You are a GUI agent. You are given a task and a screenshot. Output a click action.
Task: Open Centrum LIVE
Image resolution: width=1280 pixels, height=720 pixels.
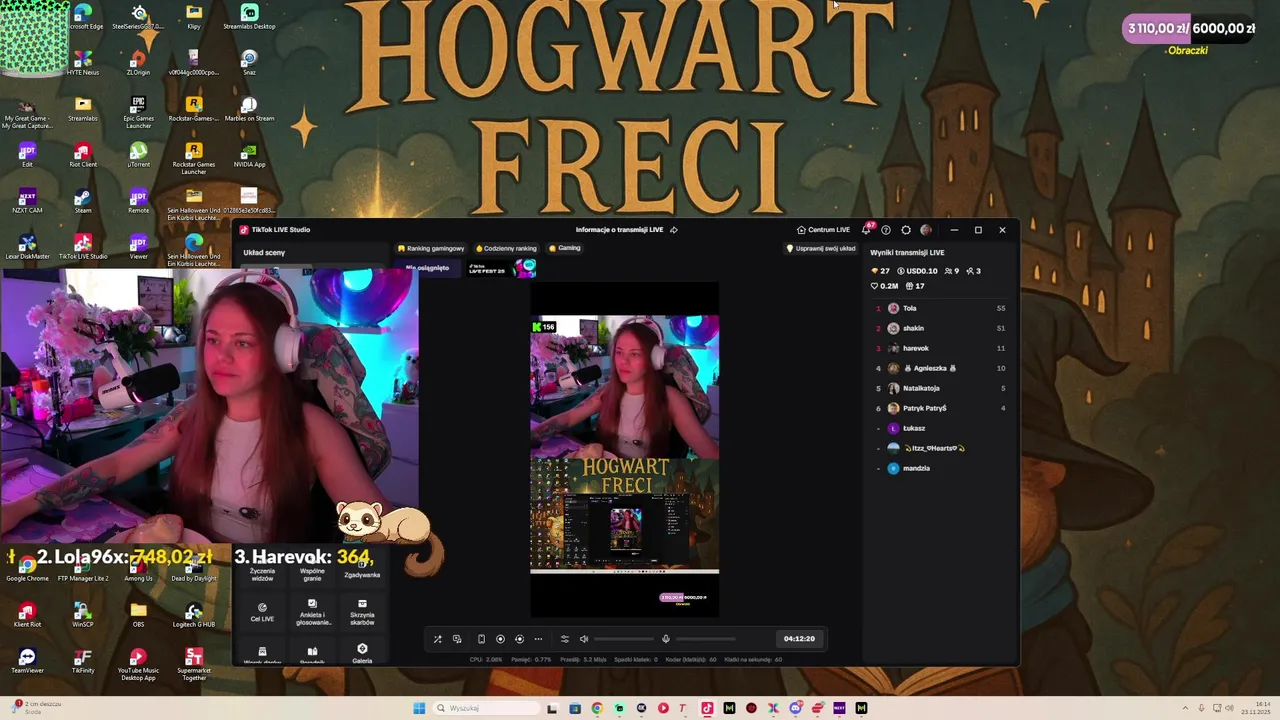pyautogui.click(x=823, y=230)
